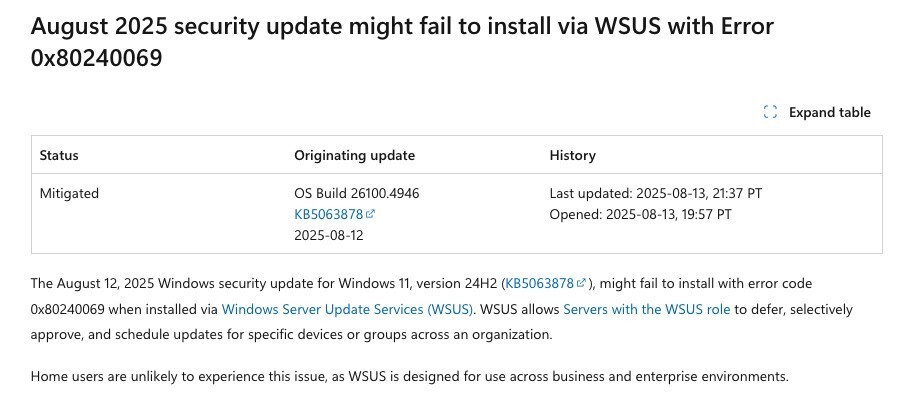Click the Status column header

pos(59,155)
